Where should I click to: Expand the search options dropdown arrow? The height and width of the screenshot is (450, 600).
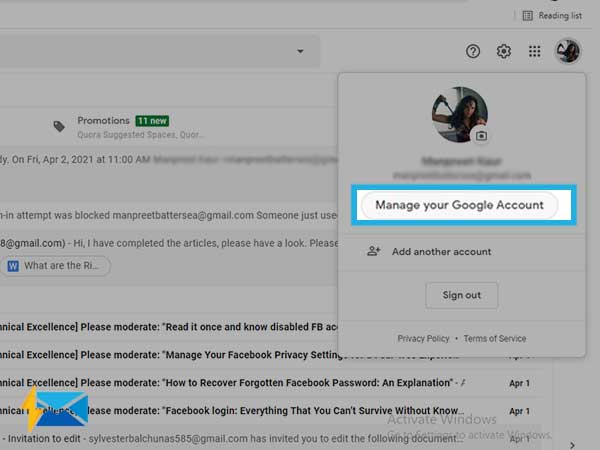tap(300, 51)
